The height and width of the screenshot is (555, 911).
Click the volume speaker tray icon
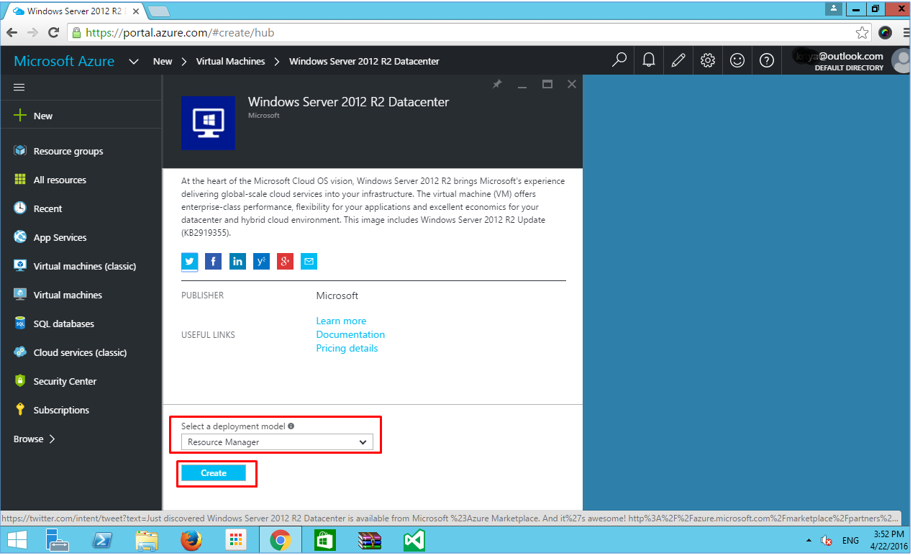pyautogui.click(x=826, y=540)
